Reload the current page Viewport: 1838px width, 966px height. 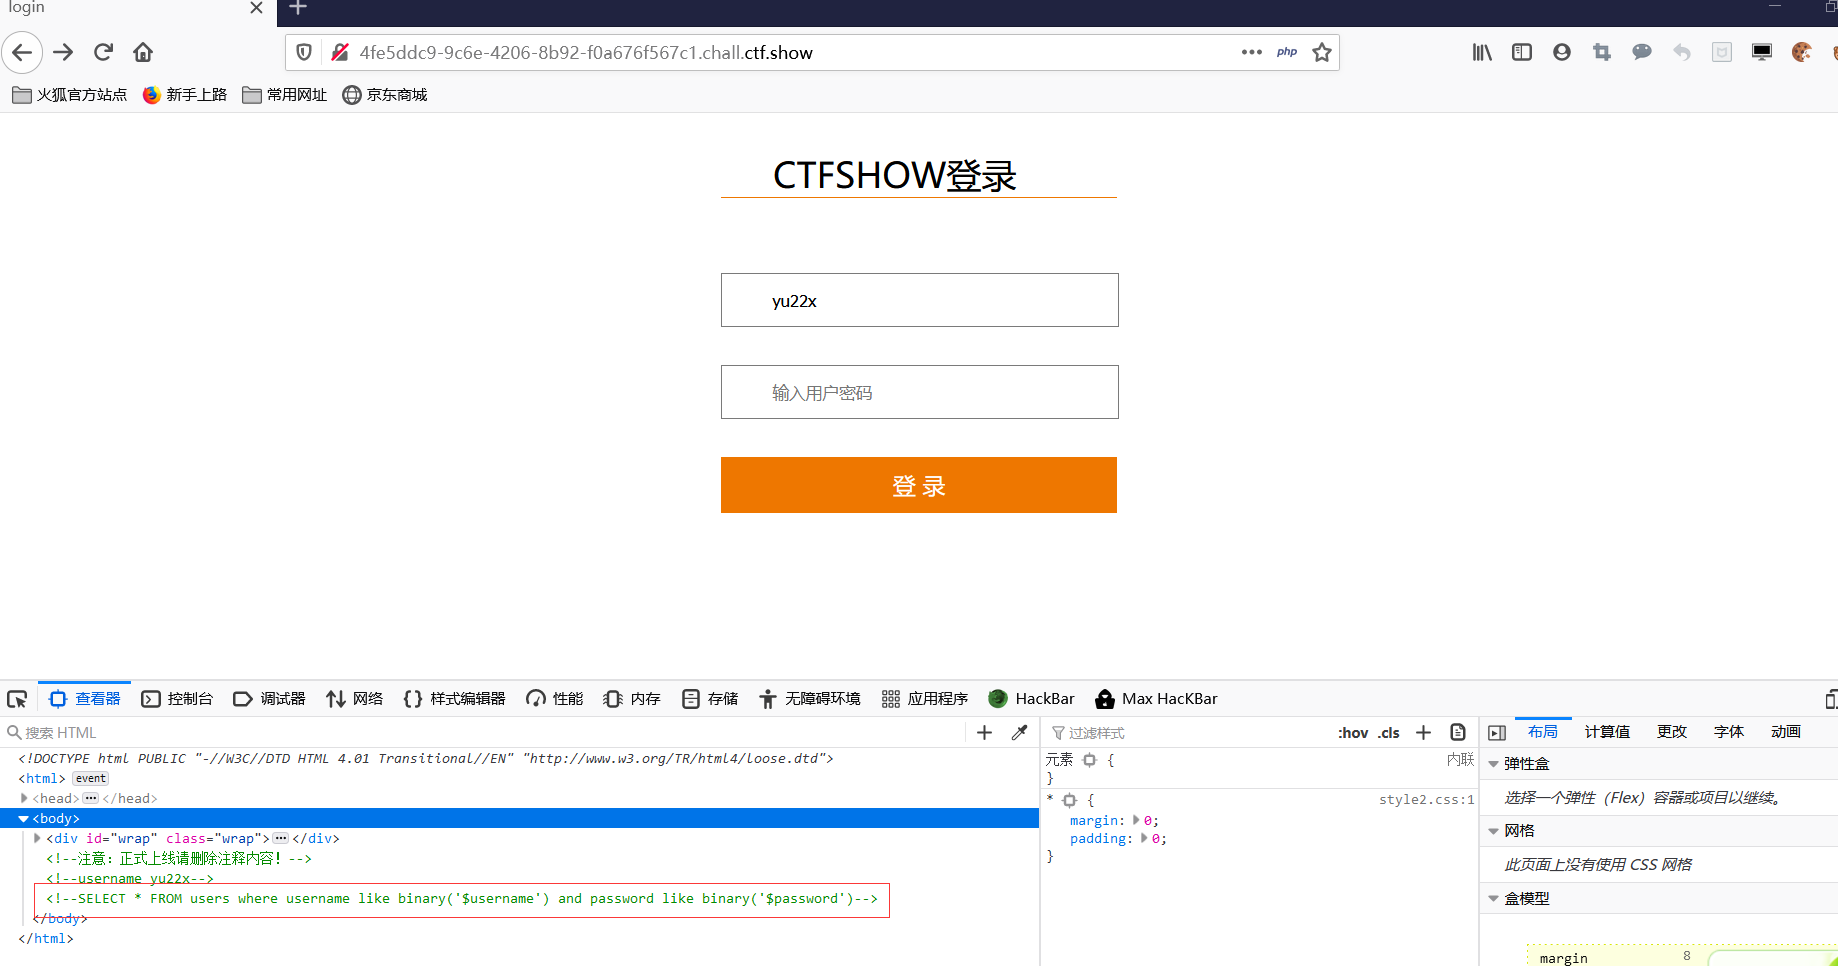click(x=103, y=52)
